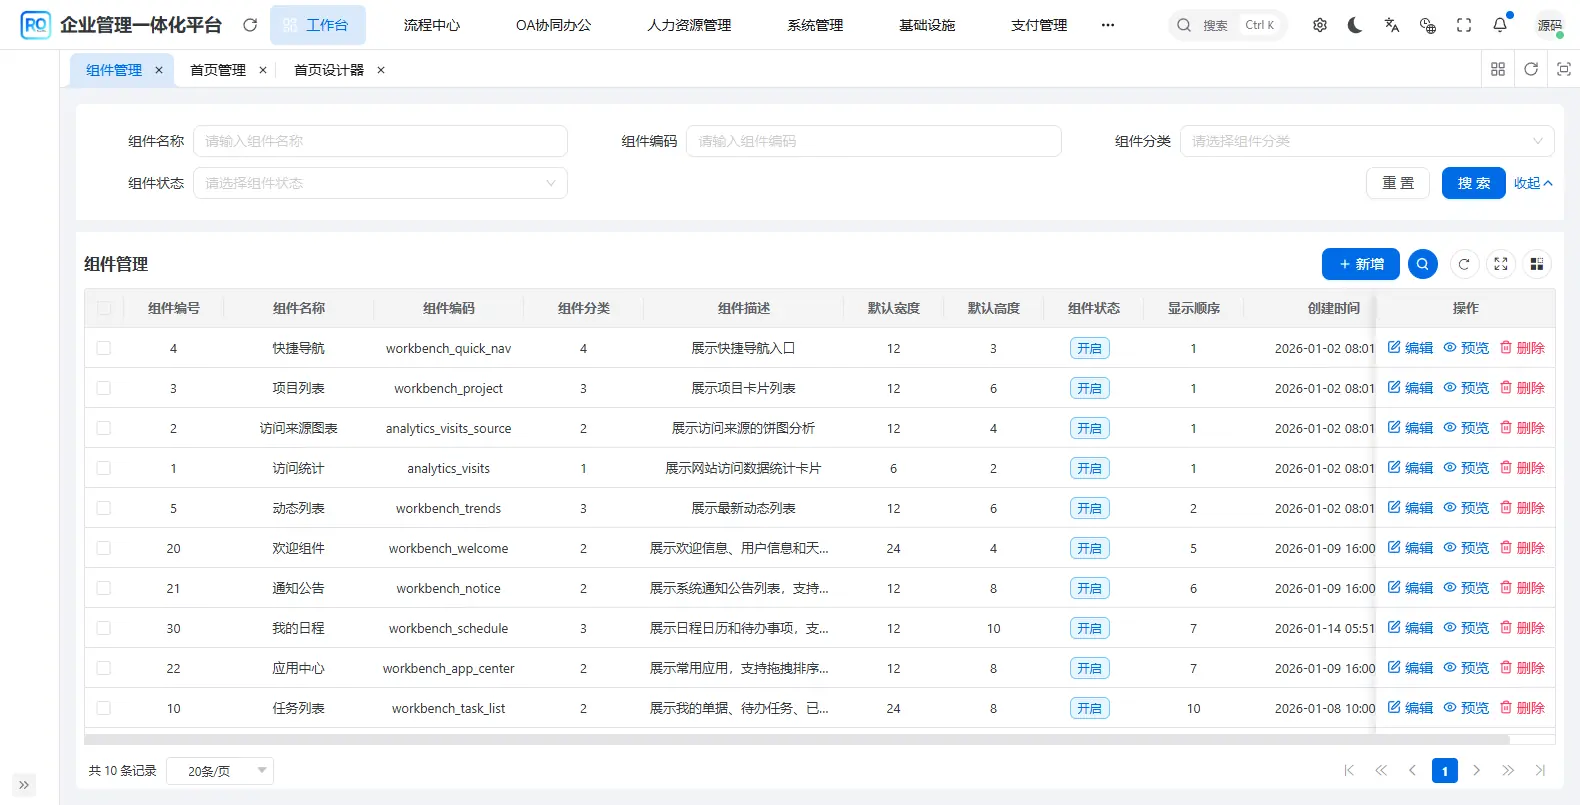The width and height of the screenshot is (1580, 805).
Task: Click the round blue search icon above table
Action: 1422,264
